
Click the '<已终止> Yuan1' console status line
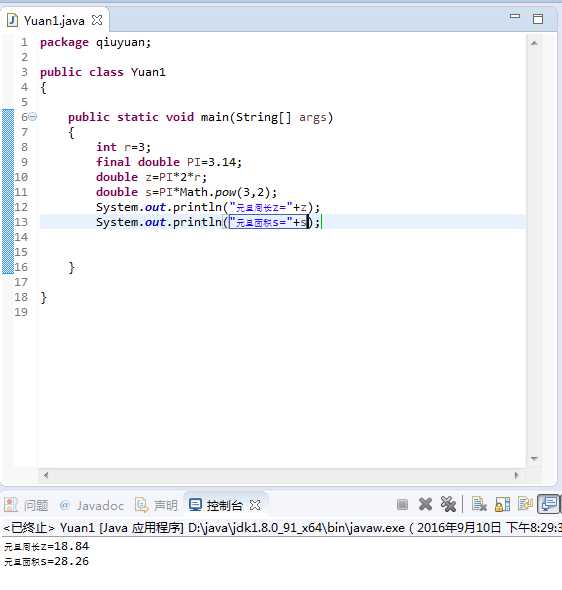282,528
